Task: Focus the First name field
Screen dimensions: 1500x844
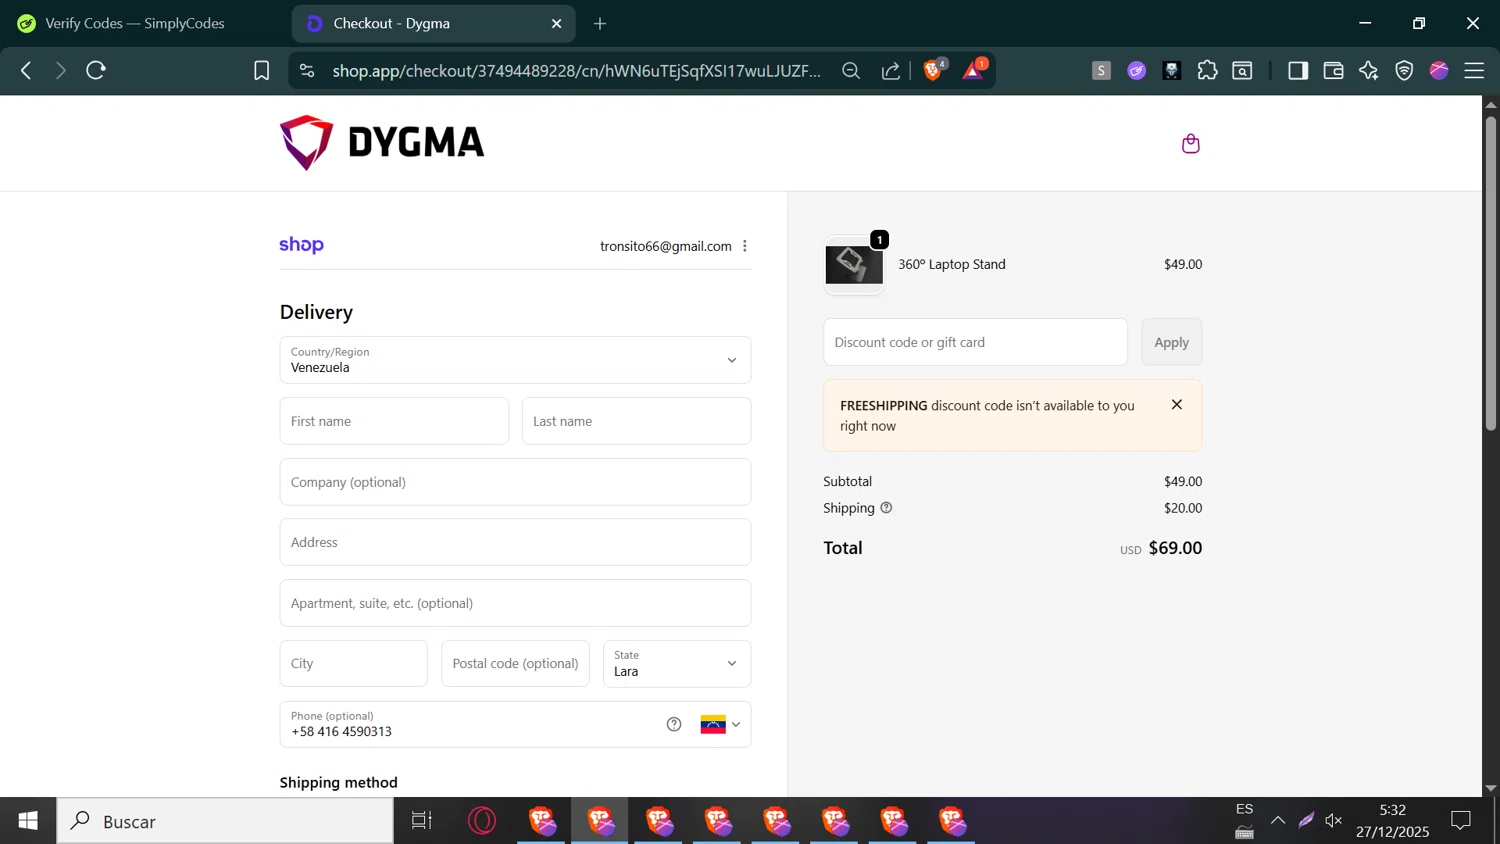Action: click(394, 421)
